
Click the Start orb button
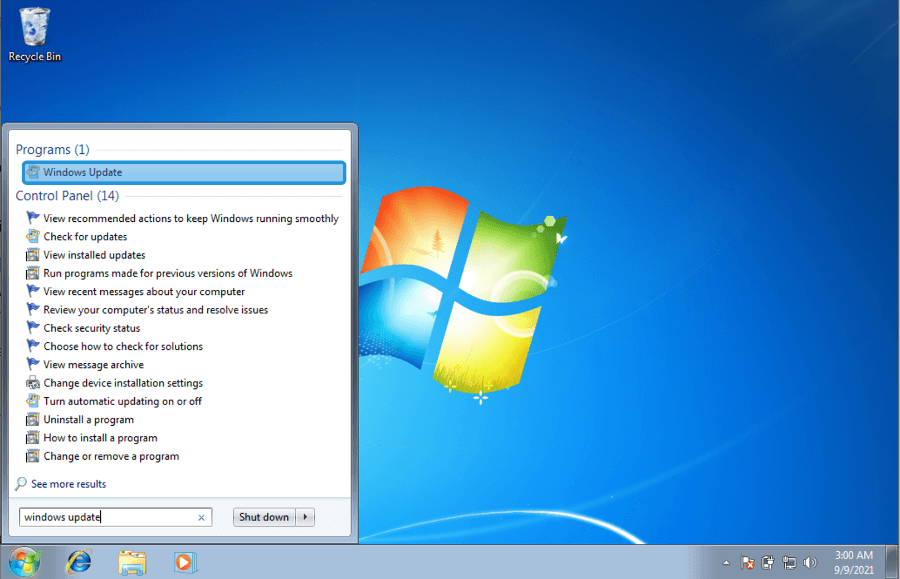[25, 562]
